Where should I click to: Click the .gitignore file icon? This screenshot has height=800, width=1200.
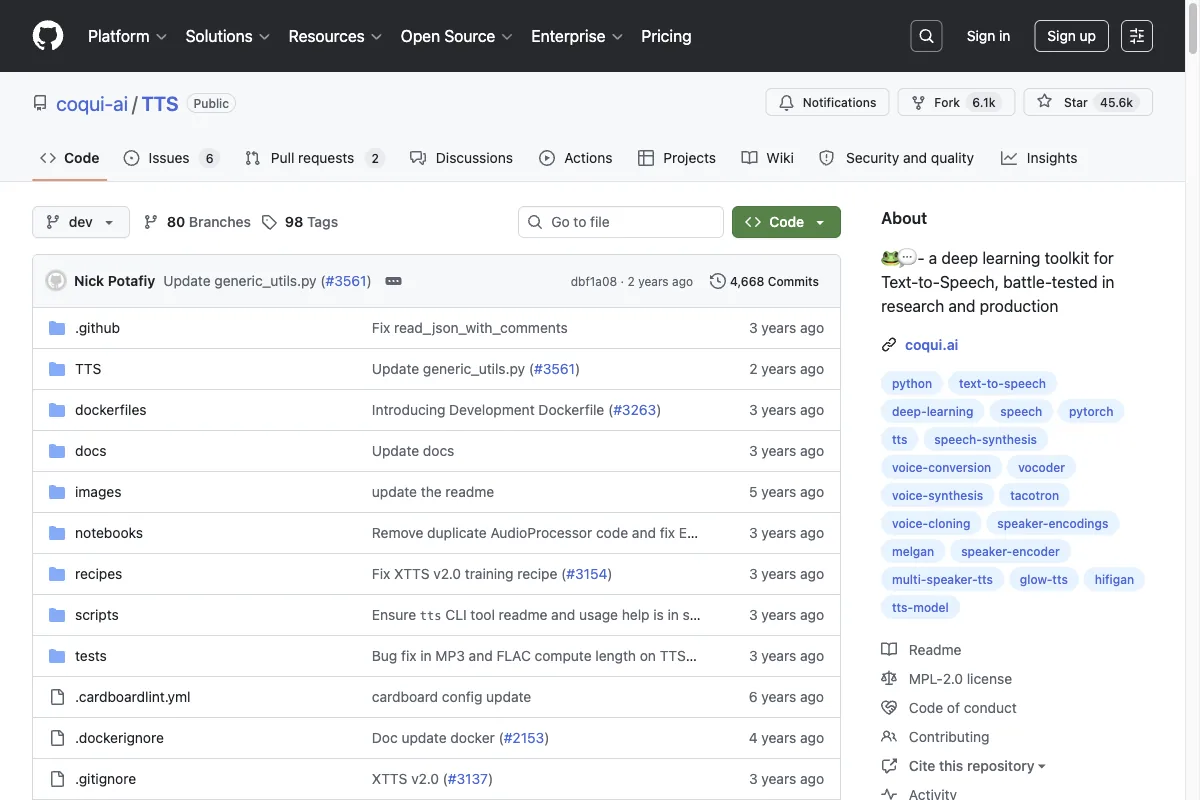(x=57, y=779)
